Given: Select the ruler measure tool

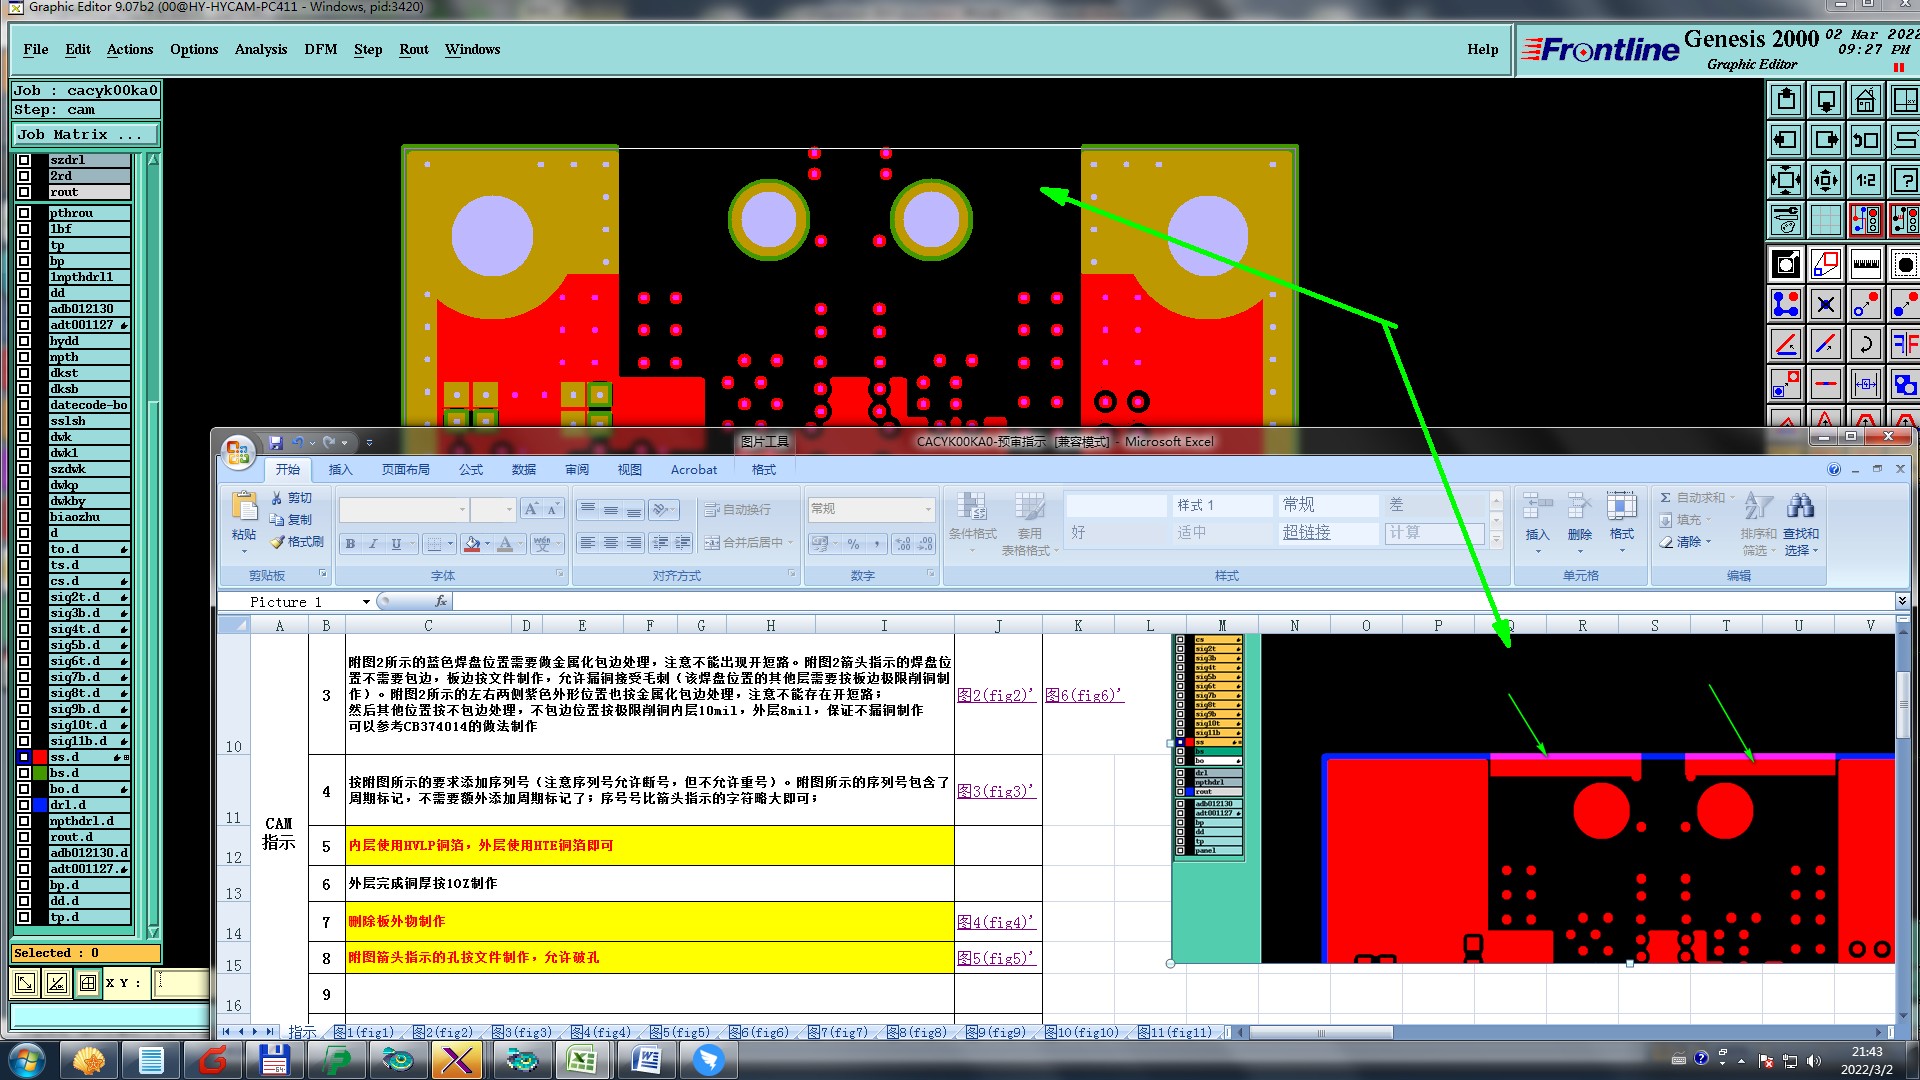Looking at the screenshot, I should (1865, 265).
